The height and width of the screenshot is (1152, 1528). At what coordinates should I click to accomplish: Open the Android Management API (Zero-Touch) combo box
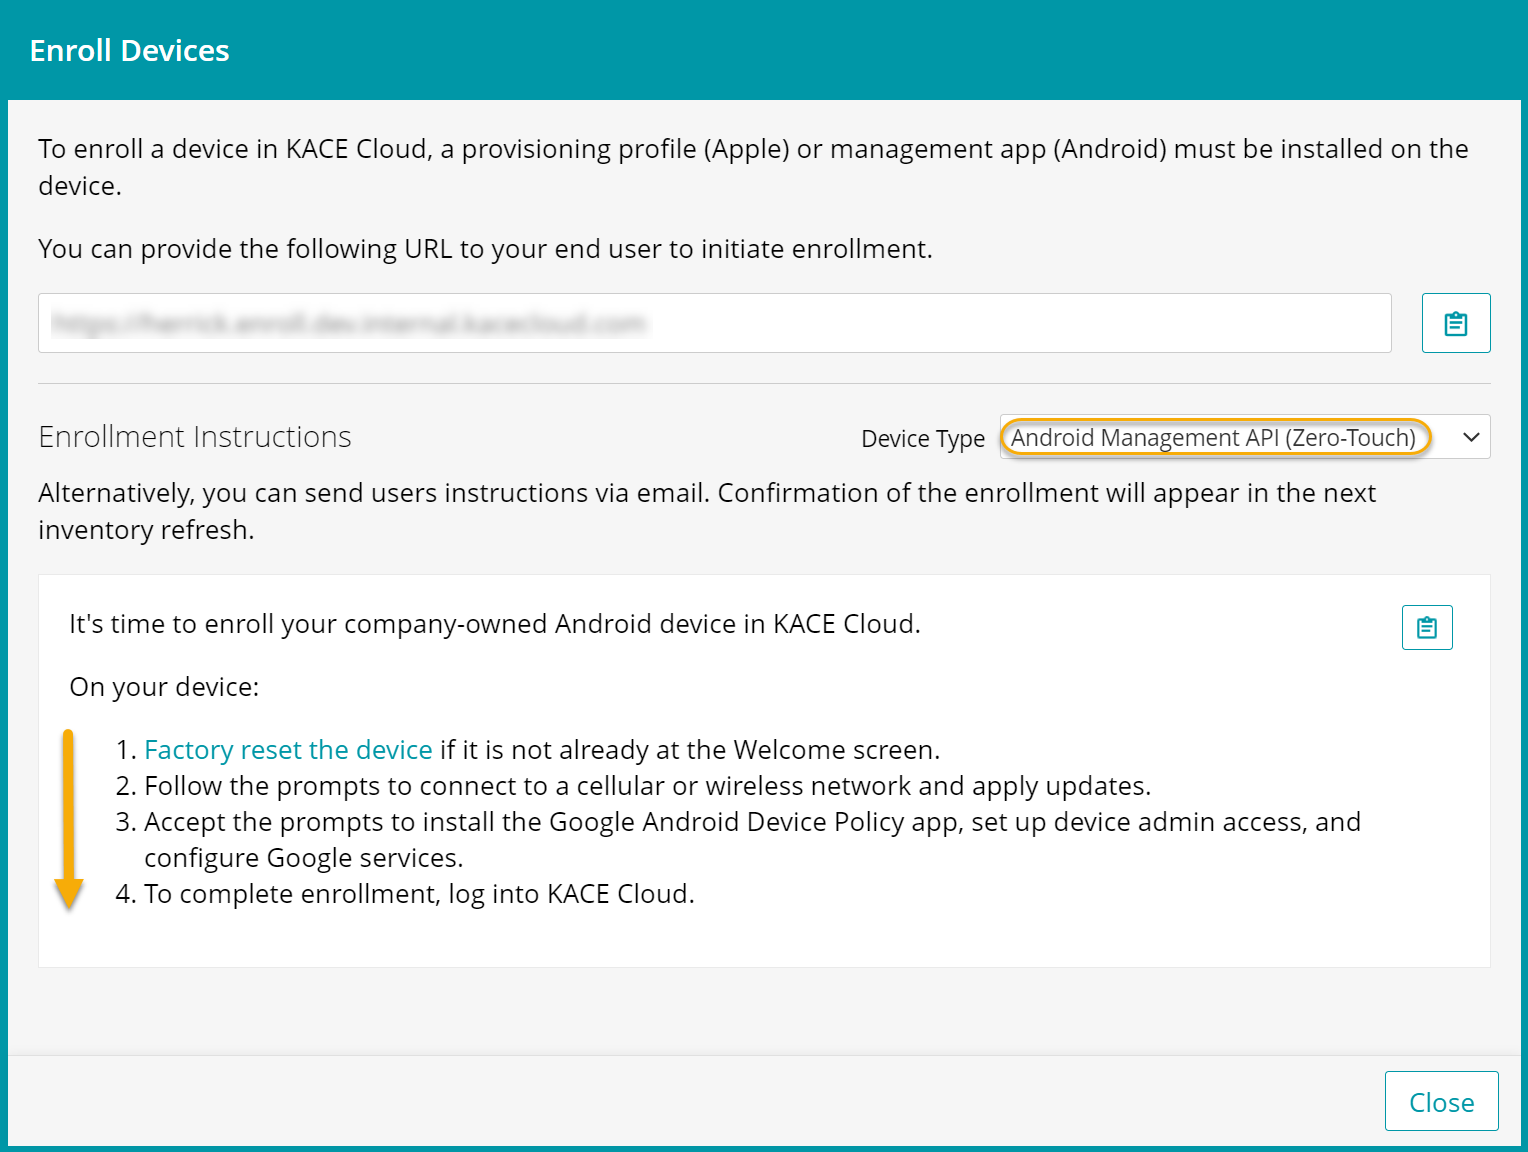[x=1214, y=437]
